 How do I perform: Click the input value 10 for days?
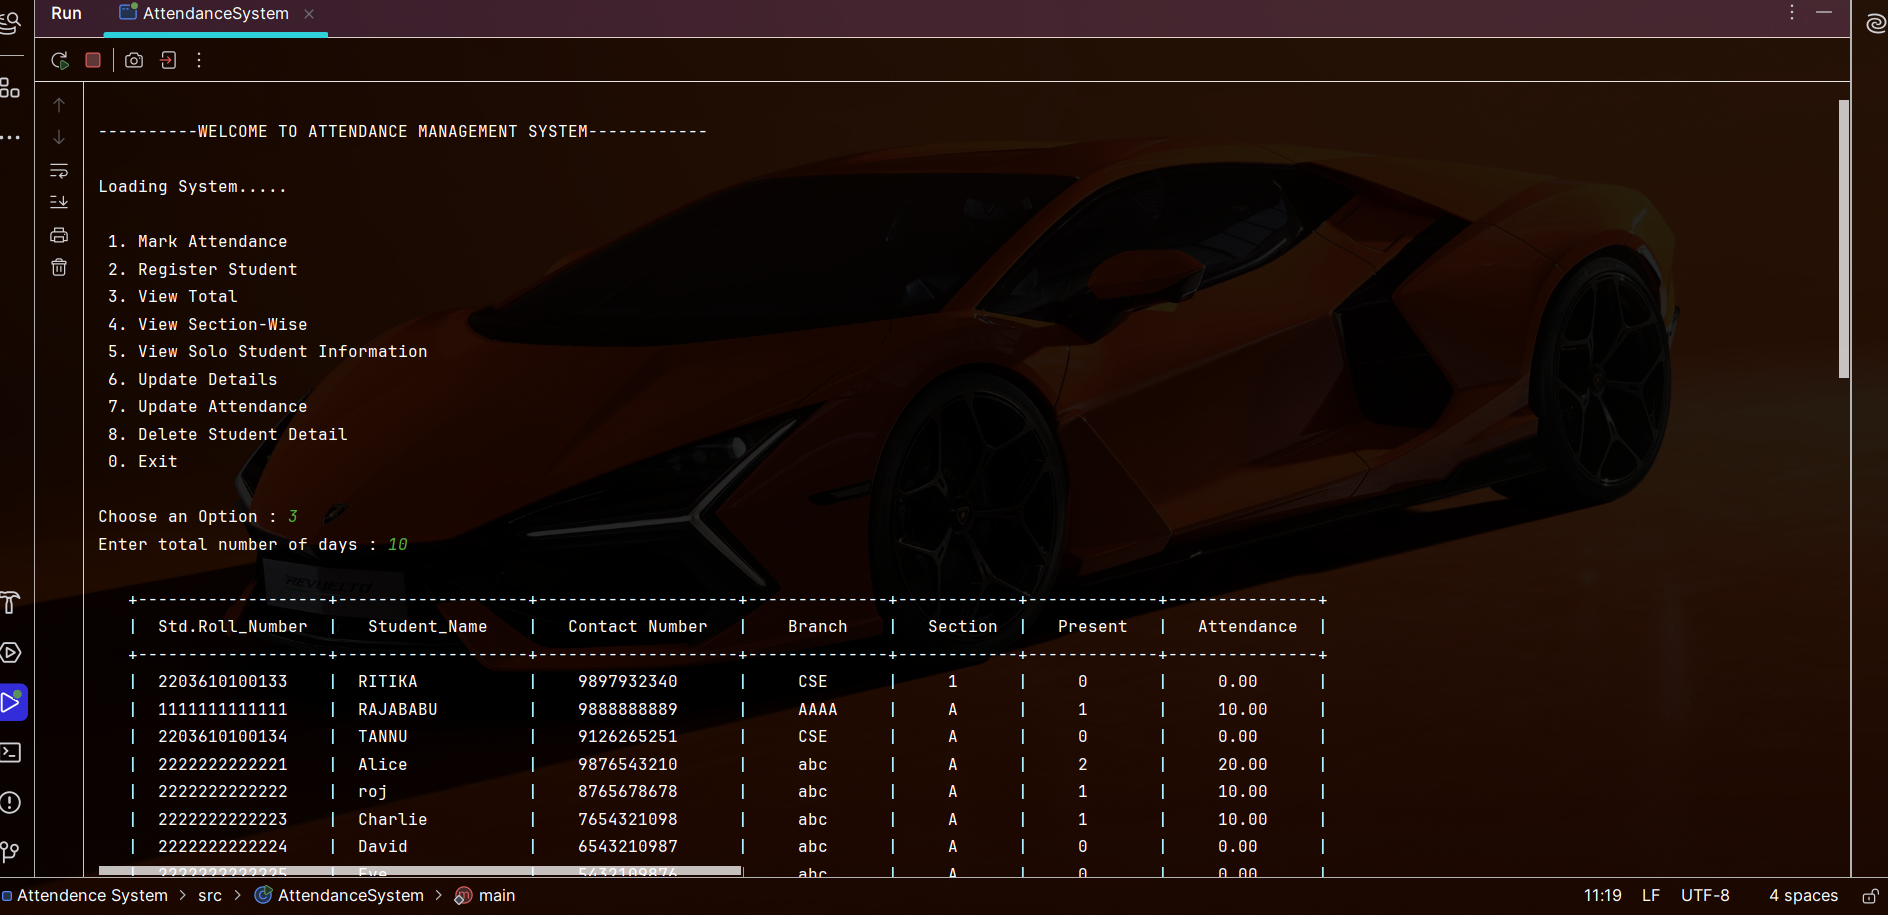pyautogui.click(x=398, y=545)
